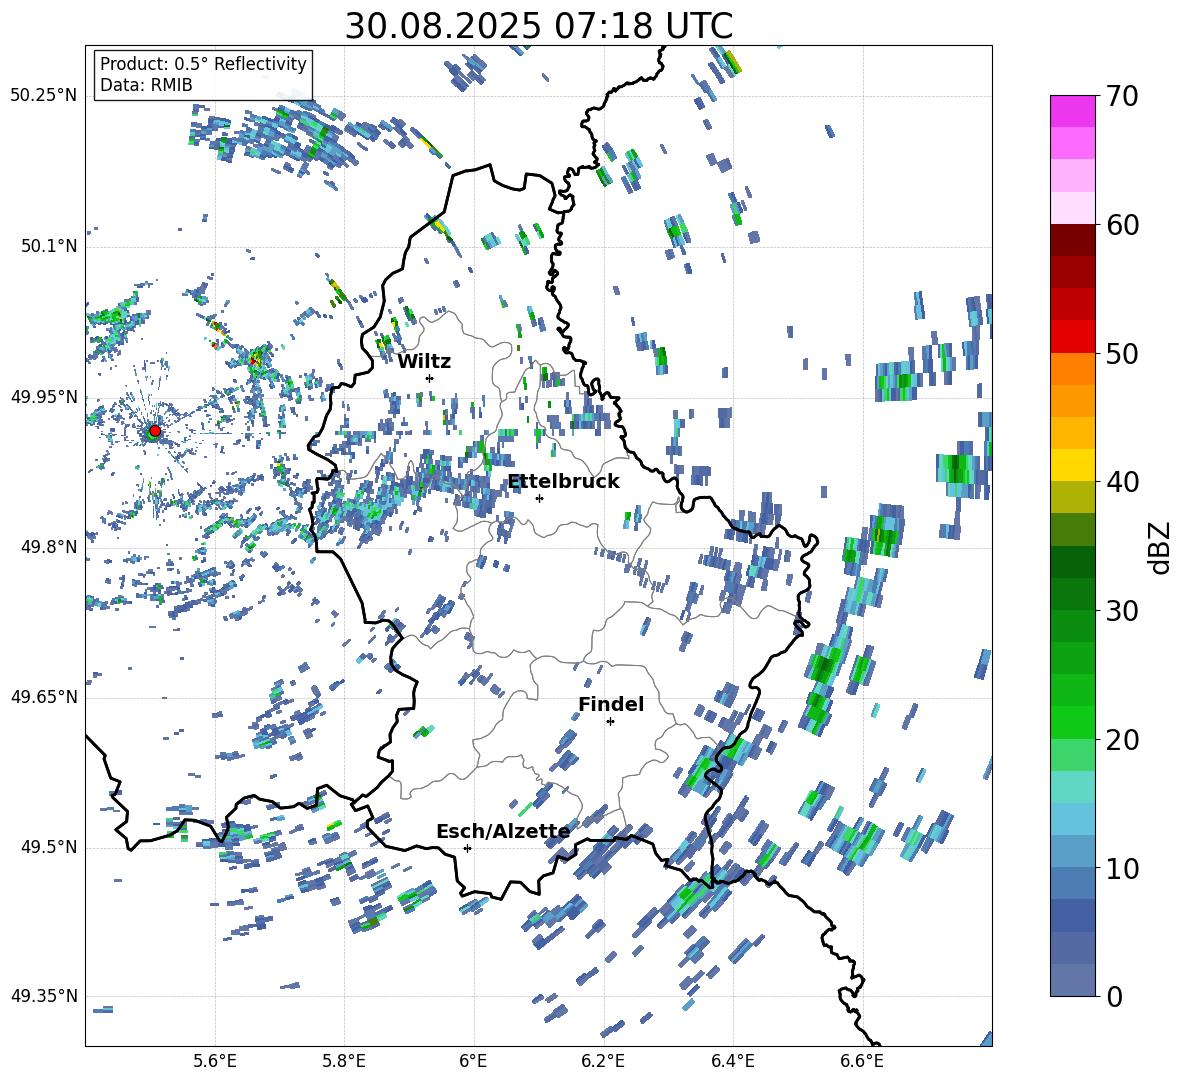Click the 50 tick label on colorbar
The height and width of the screenshot is (1081, 1184).
point(1122,354)
